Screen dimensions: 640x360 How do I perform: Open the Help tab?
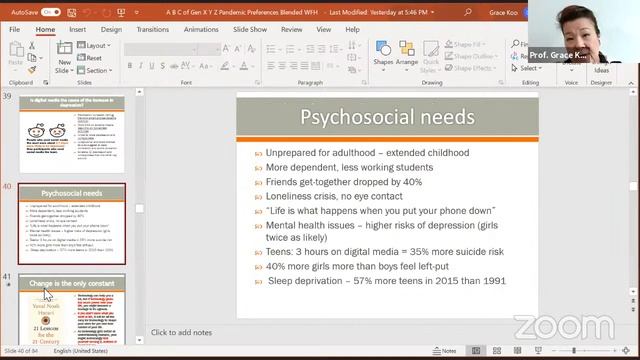click(x=352, y=29)
